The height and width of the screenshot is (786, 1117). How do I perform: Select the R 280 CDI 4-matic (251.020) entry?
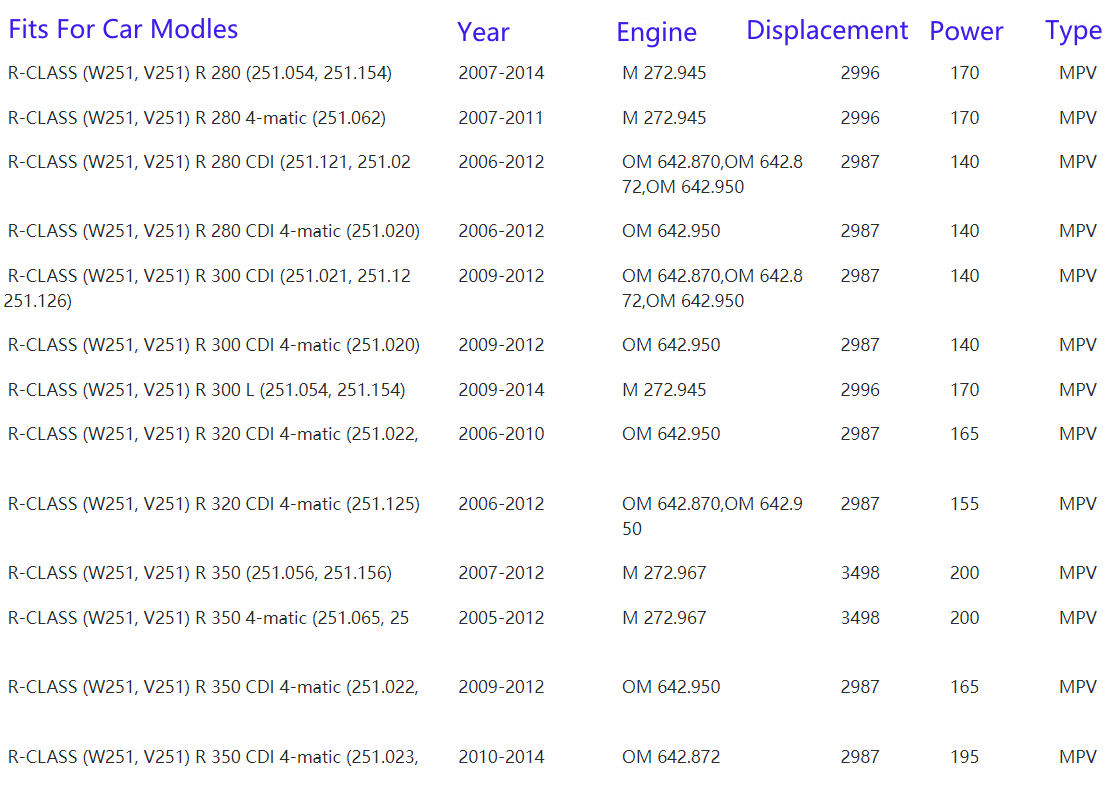pos(213,231)
